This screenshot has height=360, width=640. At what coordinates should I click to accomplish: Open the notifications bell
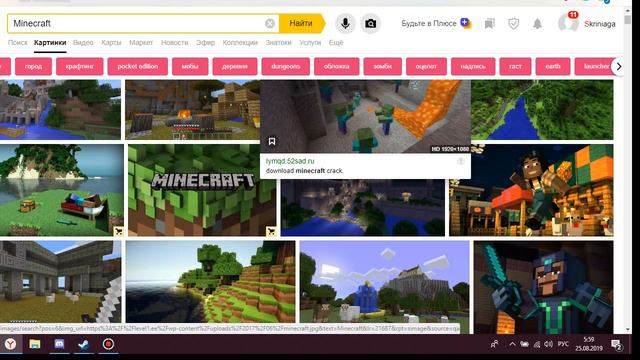tap(538, 24)
